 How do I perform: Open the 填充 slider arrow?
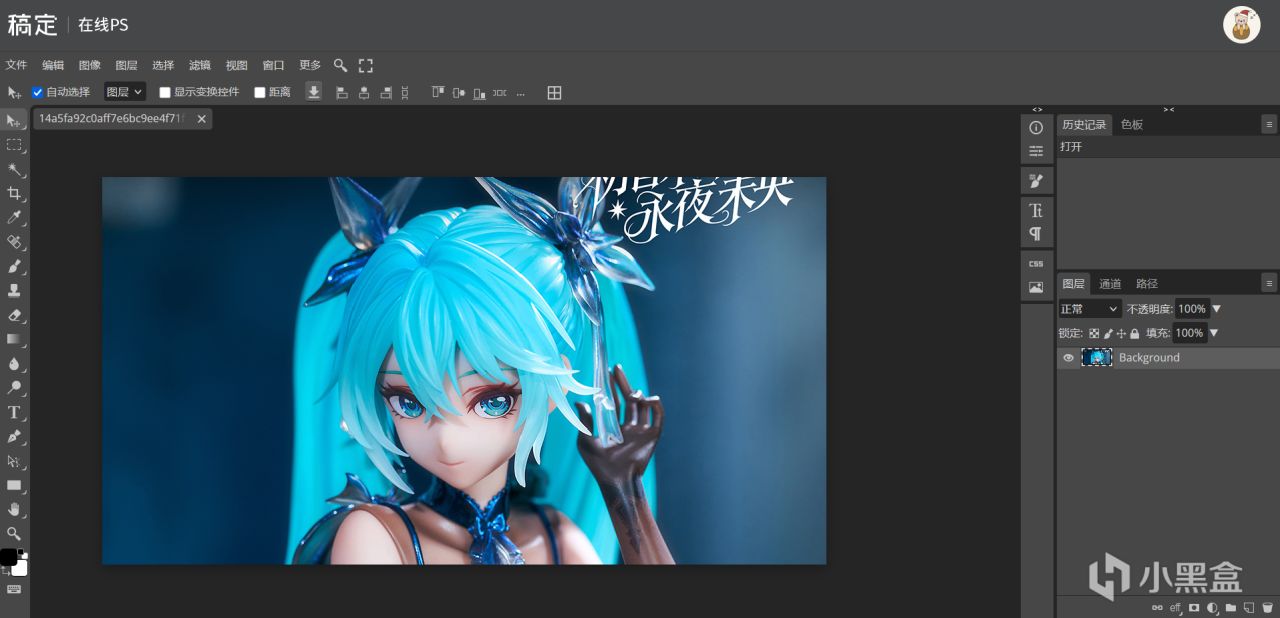point(1214,333)
